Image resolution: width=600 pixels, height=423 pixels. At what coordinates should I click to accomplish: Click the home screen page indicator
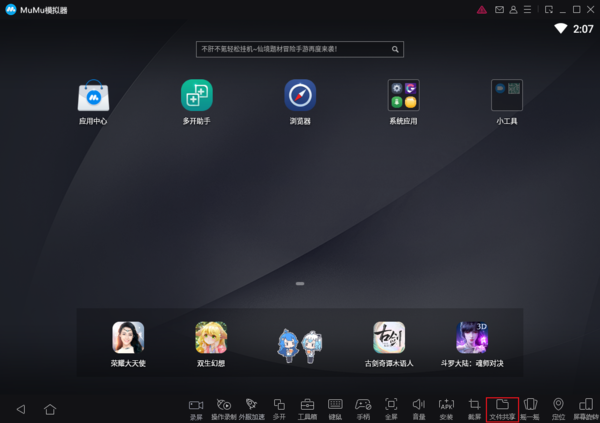(x=300, y=284)
